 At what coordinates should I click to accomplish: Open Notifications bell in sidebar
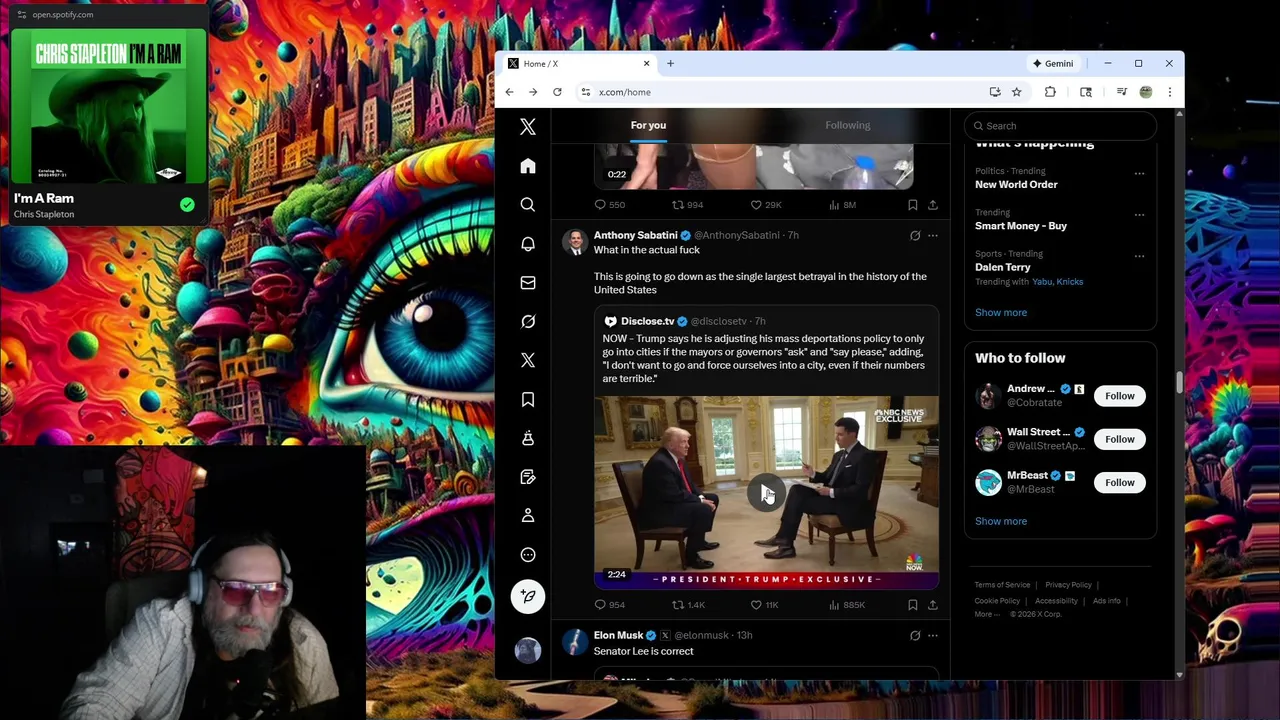tap(528, 244)
